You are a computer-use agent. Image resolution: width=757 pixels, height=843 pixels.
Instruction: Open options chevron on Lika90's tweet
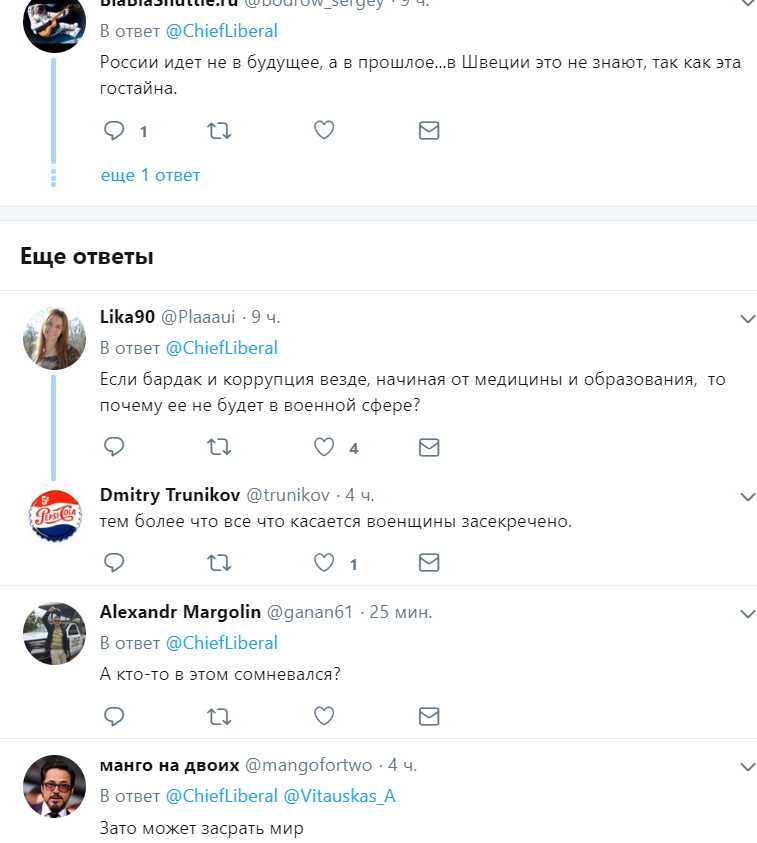(x=747, y=319)
